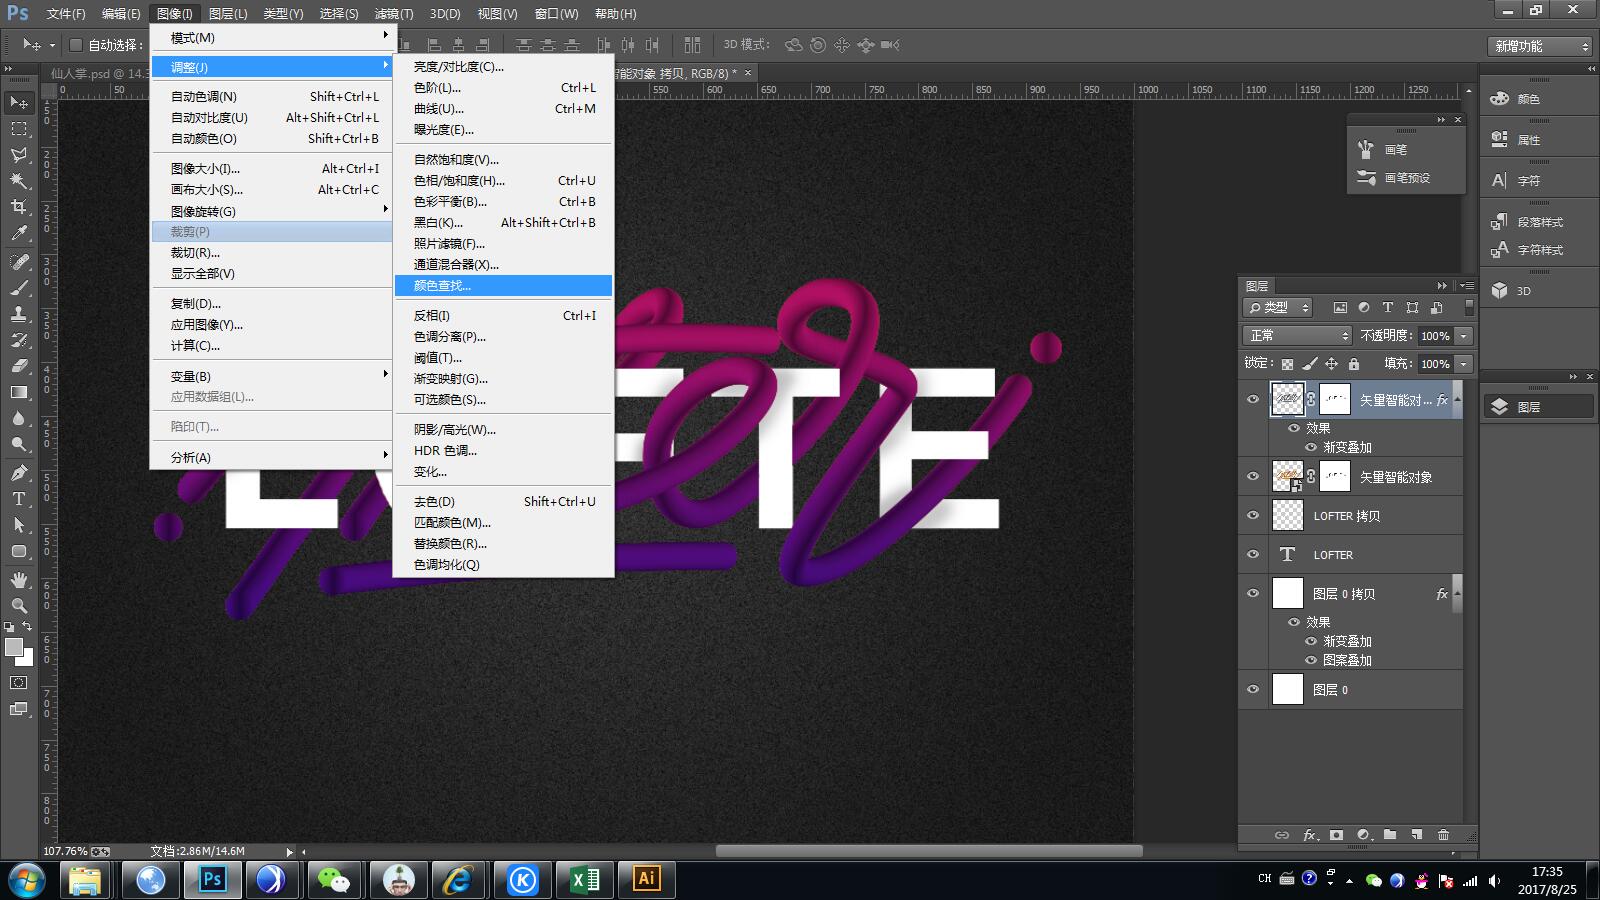Open the 颜色 panel button

(x=1538, y=99)
